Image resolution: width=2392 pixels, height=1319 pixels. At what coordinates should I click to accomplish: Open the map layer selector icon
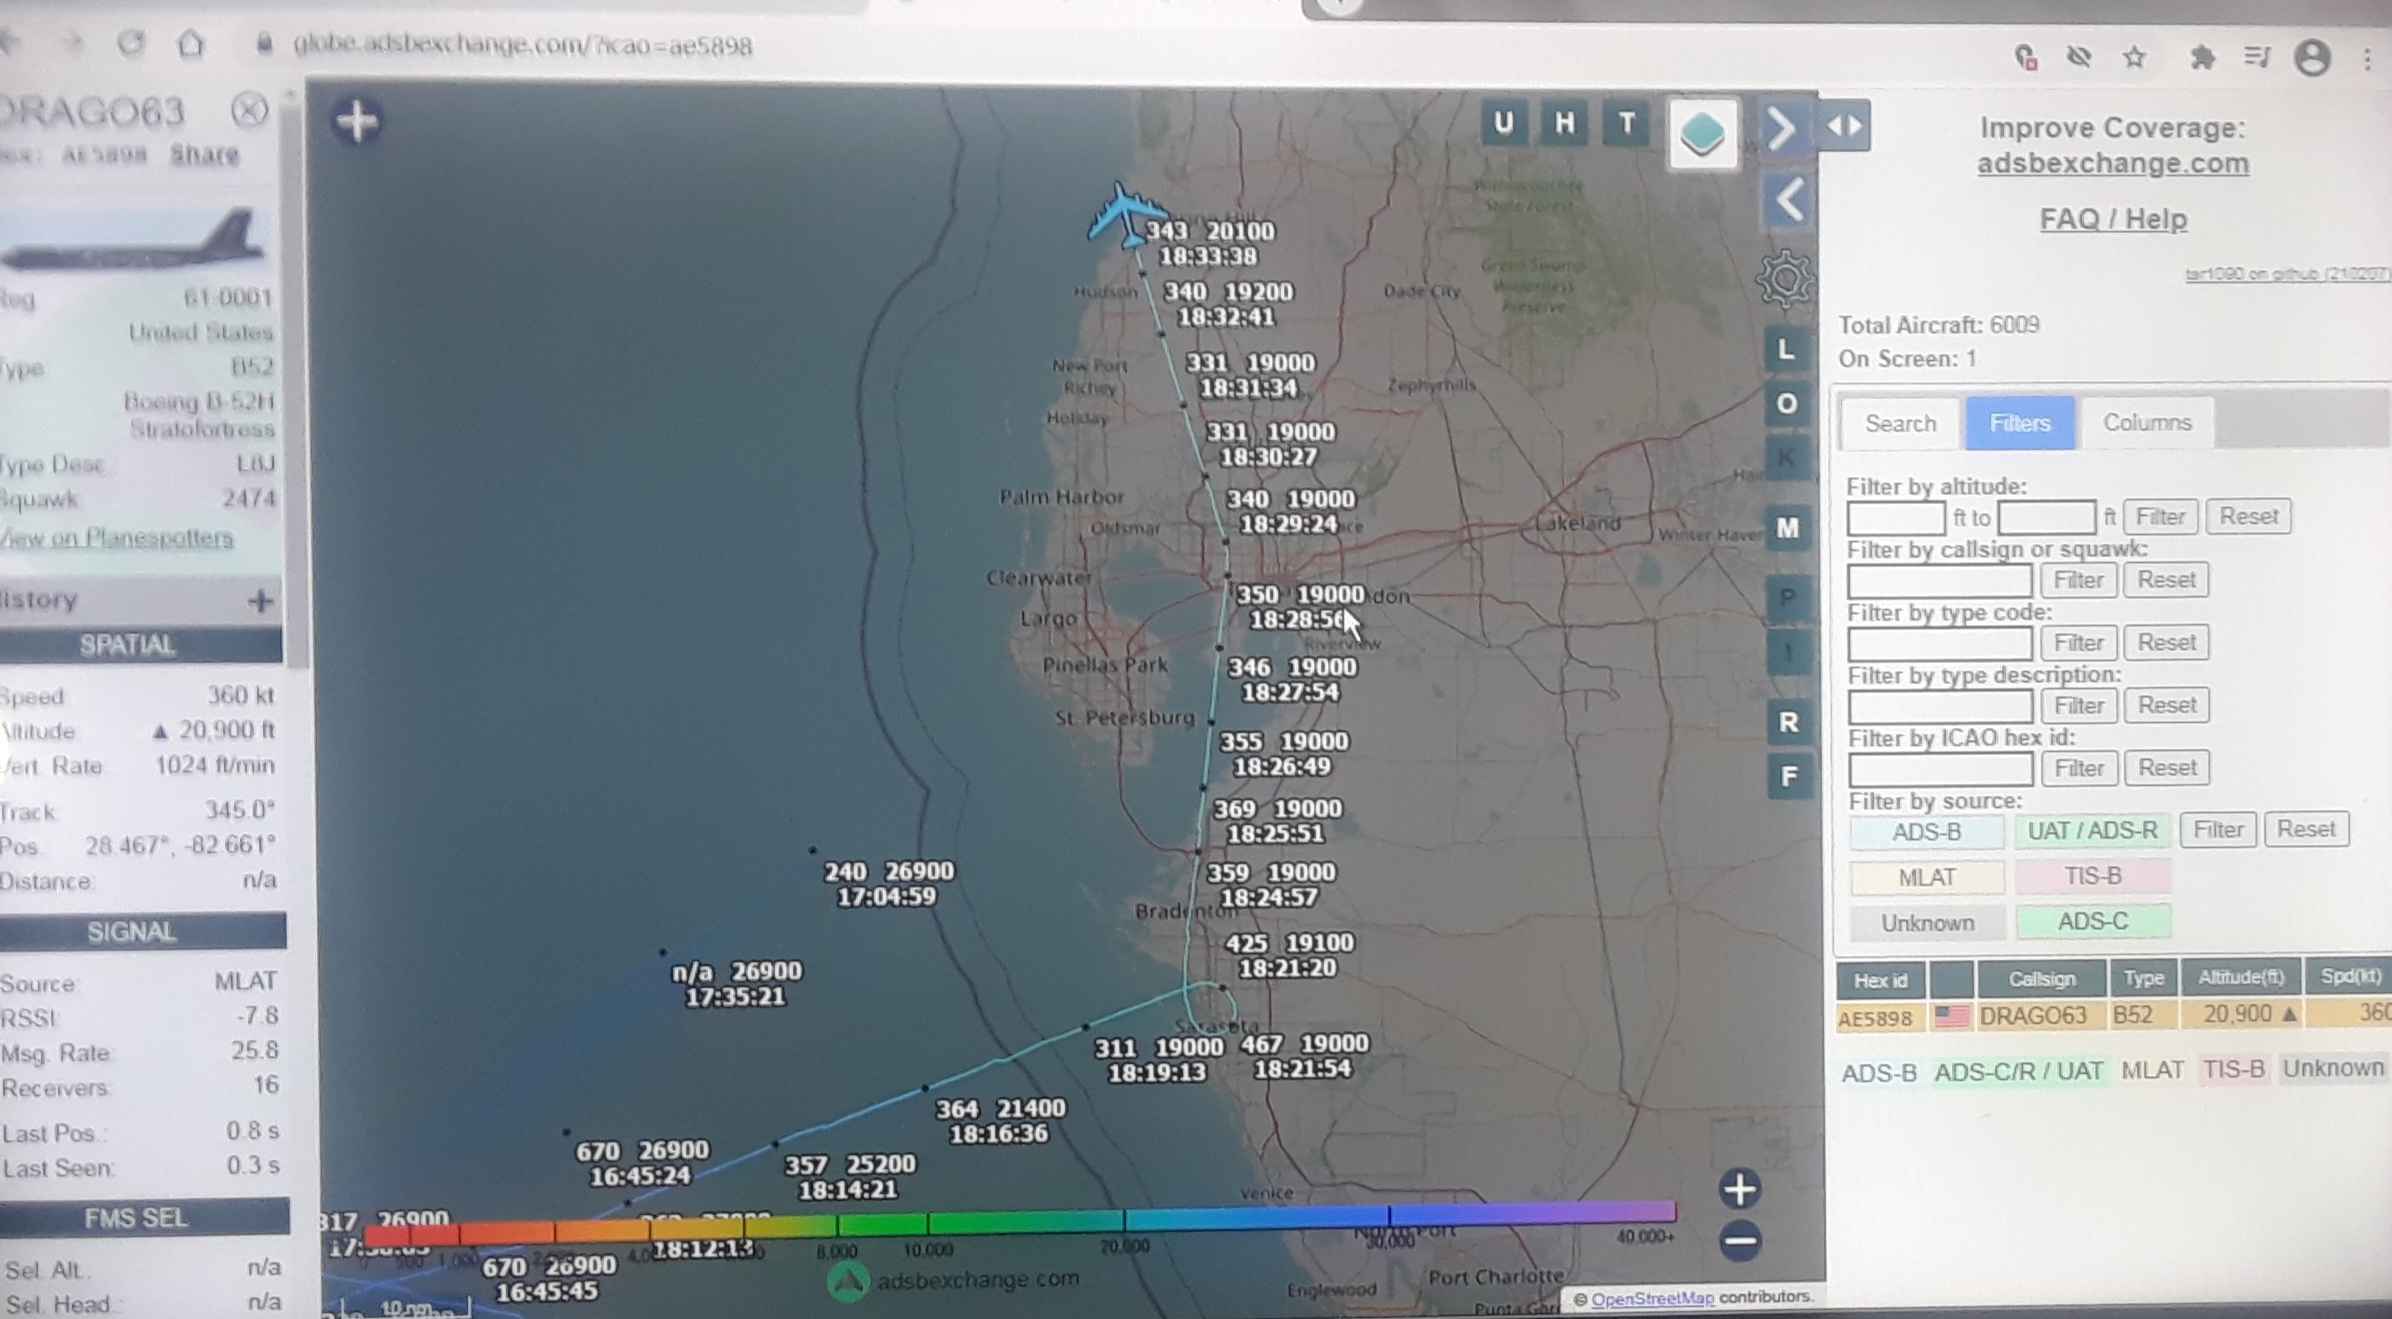point(1701,133)
